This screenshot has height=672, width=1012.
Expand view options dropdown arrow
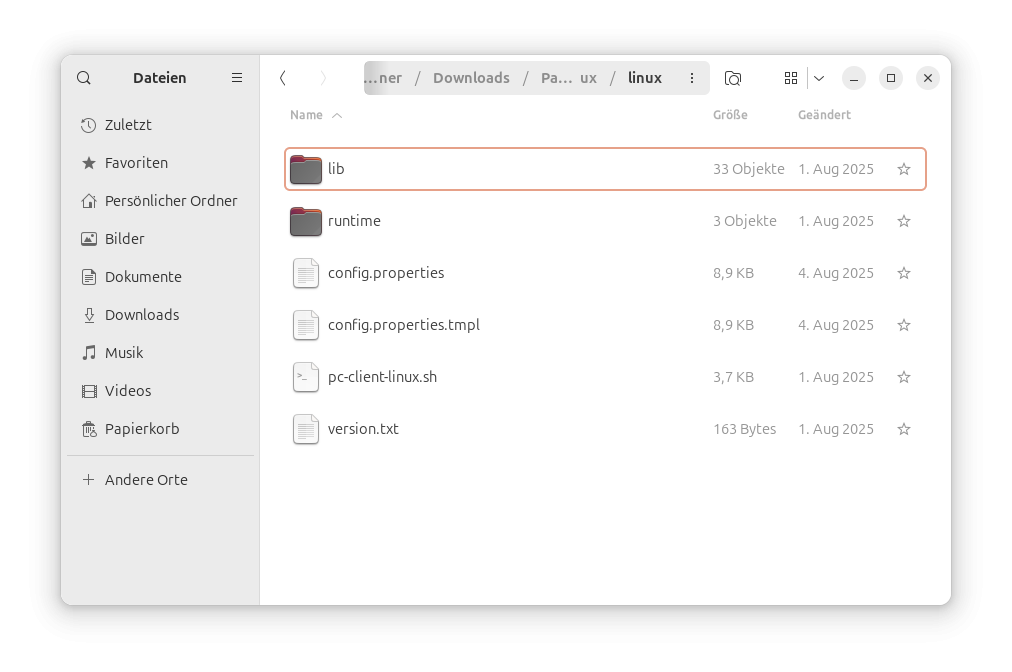[x=819, y=78]
